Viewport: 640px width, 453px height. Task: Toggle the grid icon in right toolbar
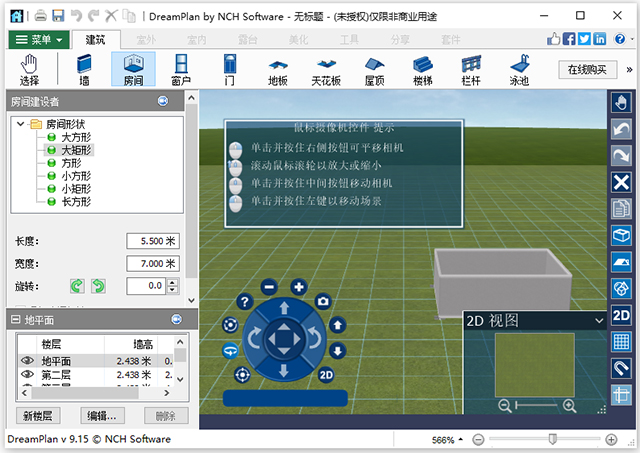tap(620, 342)
